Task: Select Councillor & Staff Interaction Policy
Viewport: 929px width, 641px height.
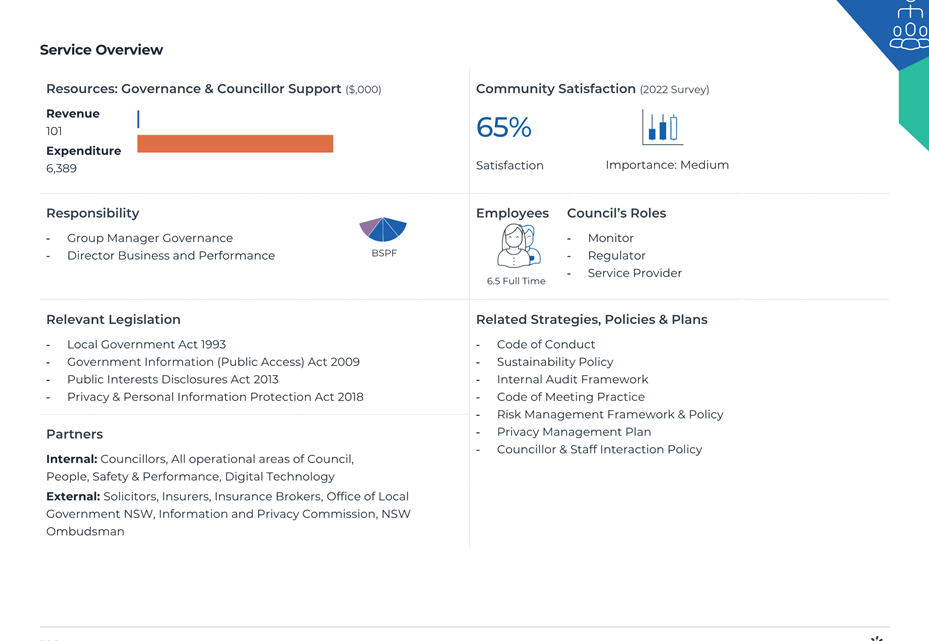Action: point(600,449)
